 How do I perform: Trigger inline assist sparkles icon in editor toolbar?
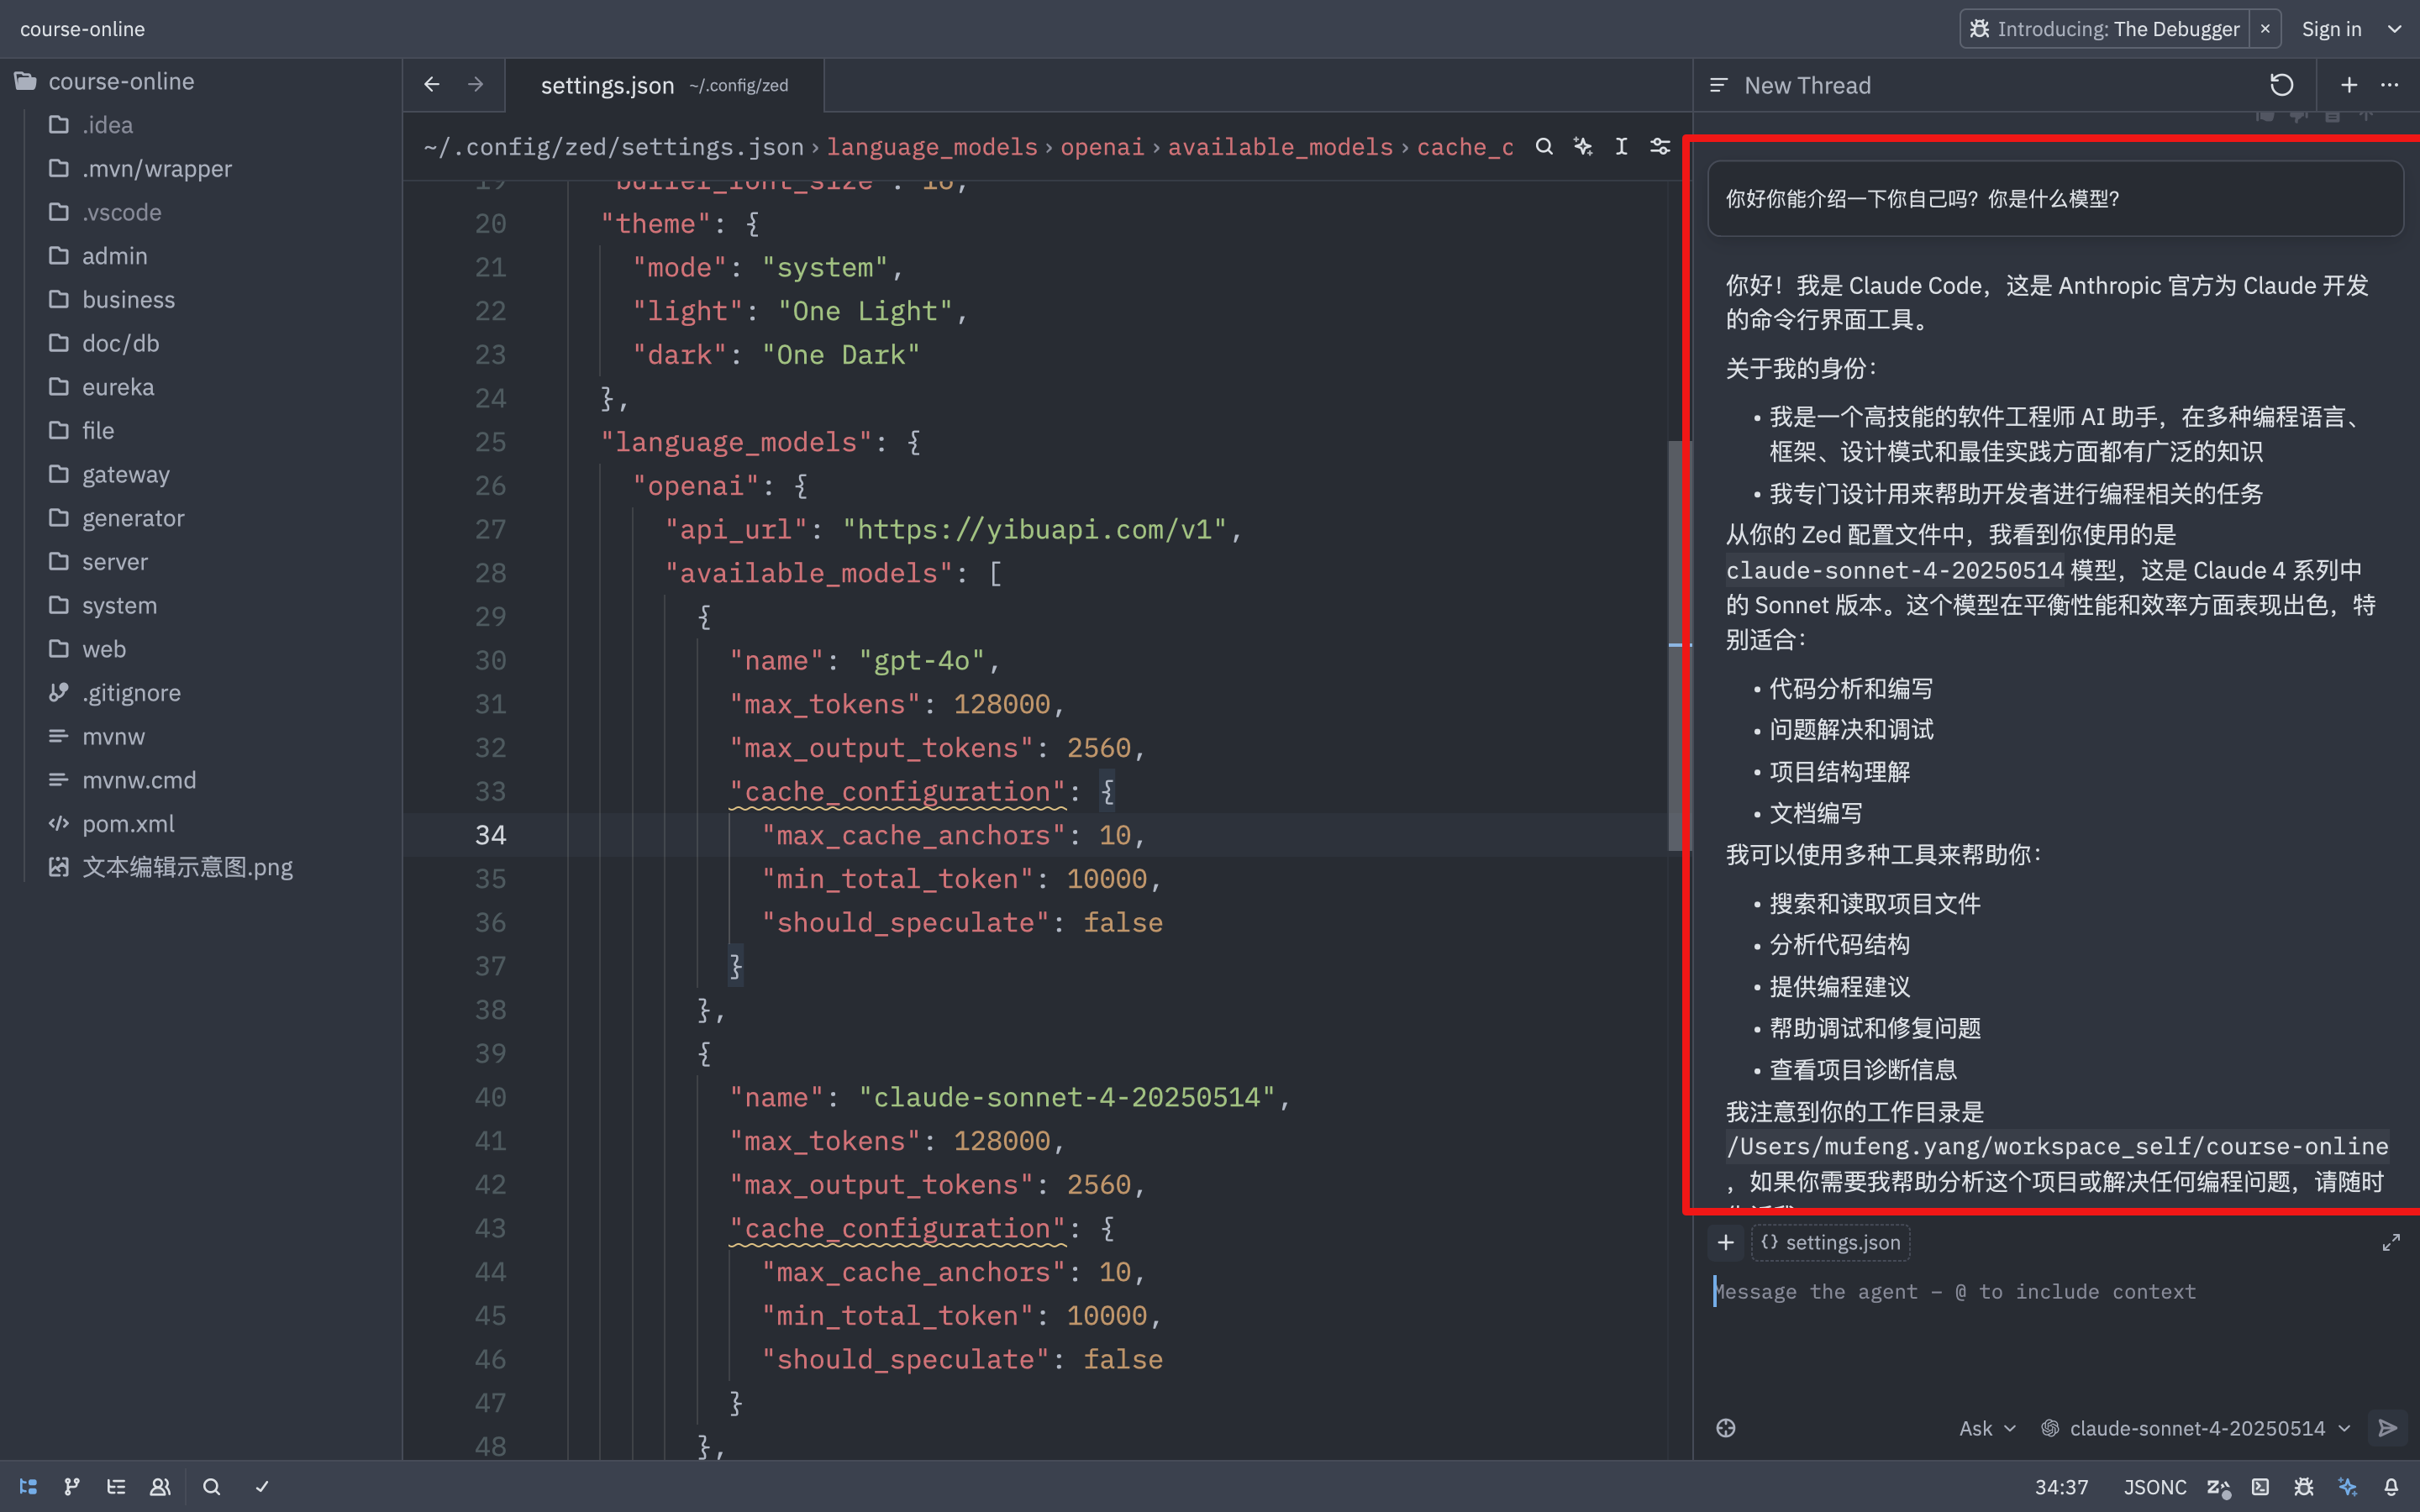1582,146
